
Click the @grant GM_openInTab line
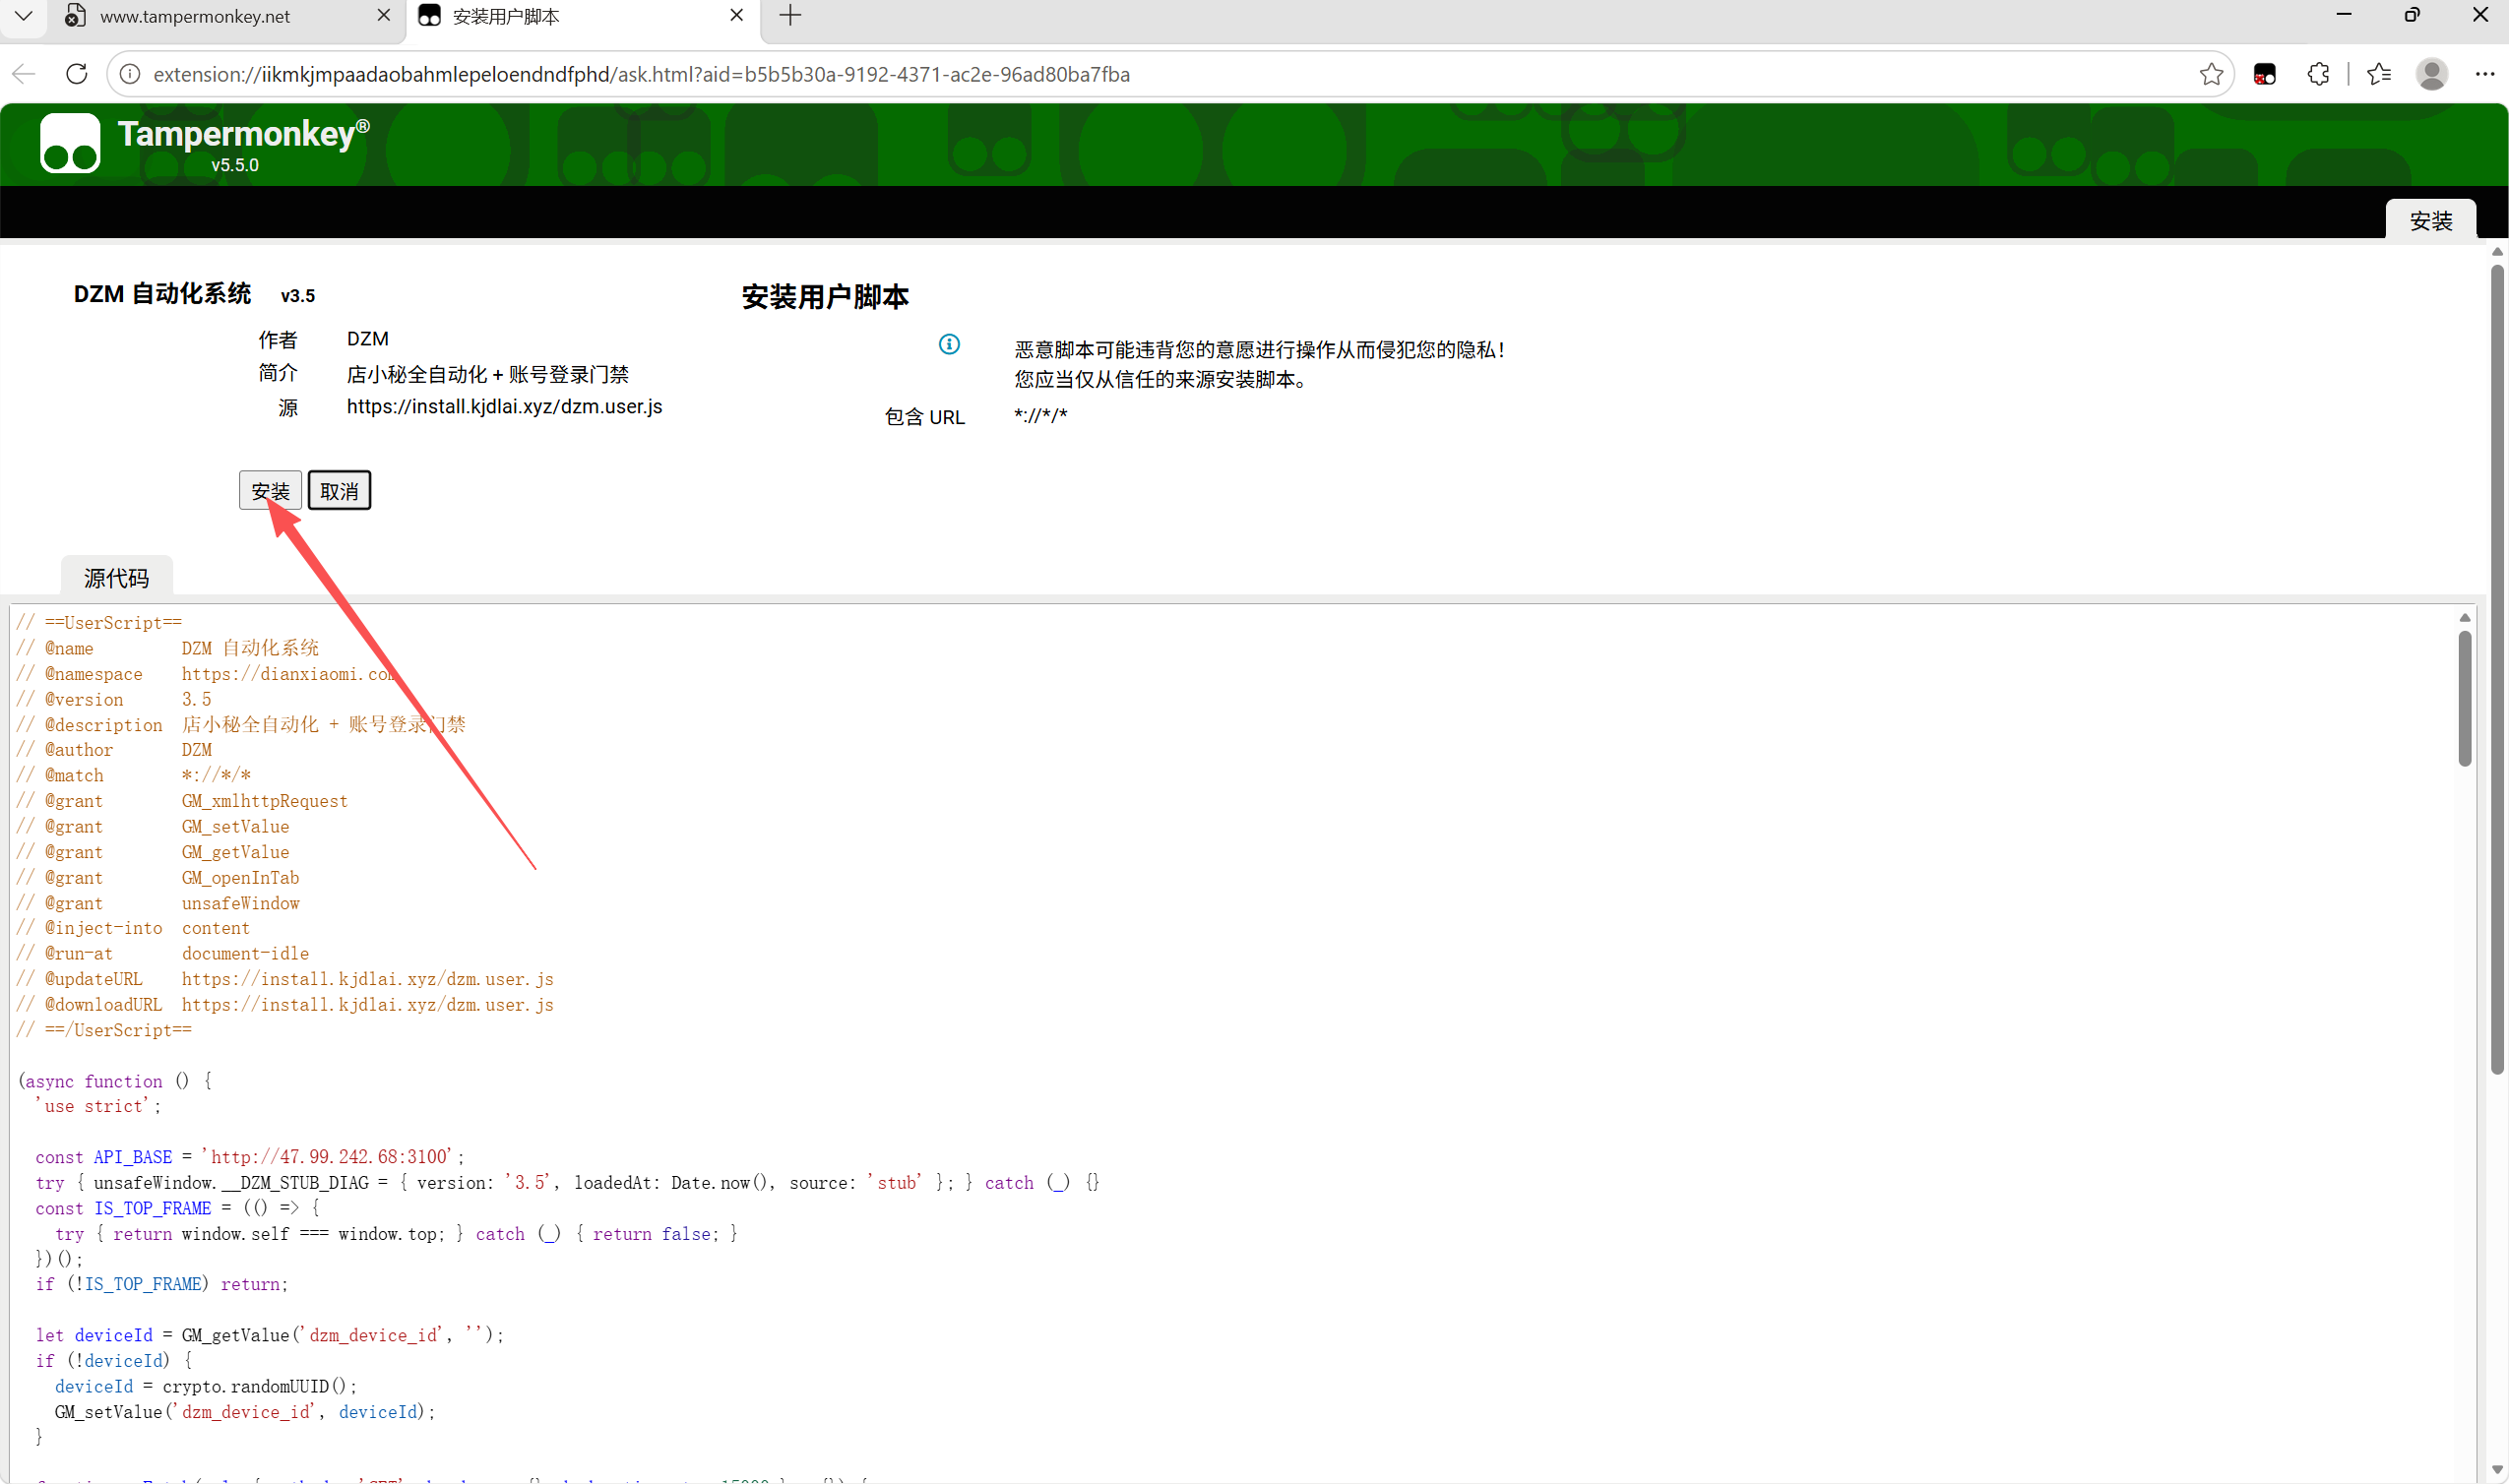158,877
